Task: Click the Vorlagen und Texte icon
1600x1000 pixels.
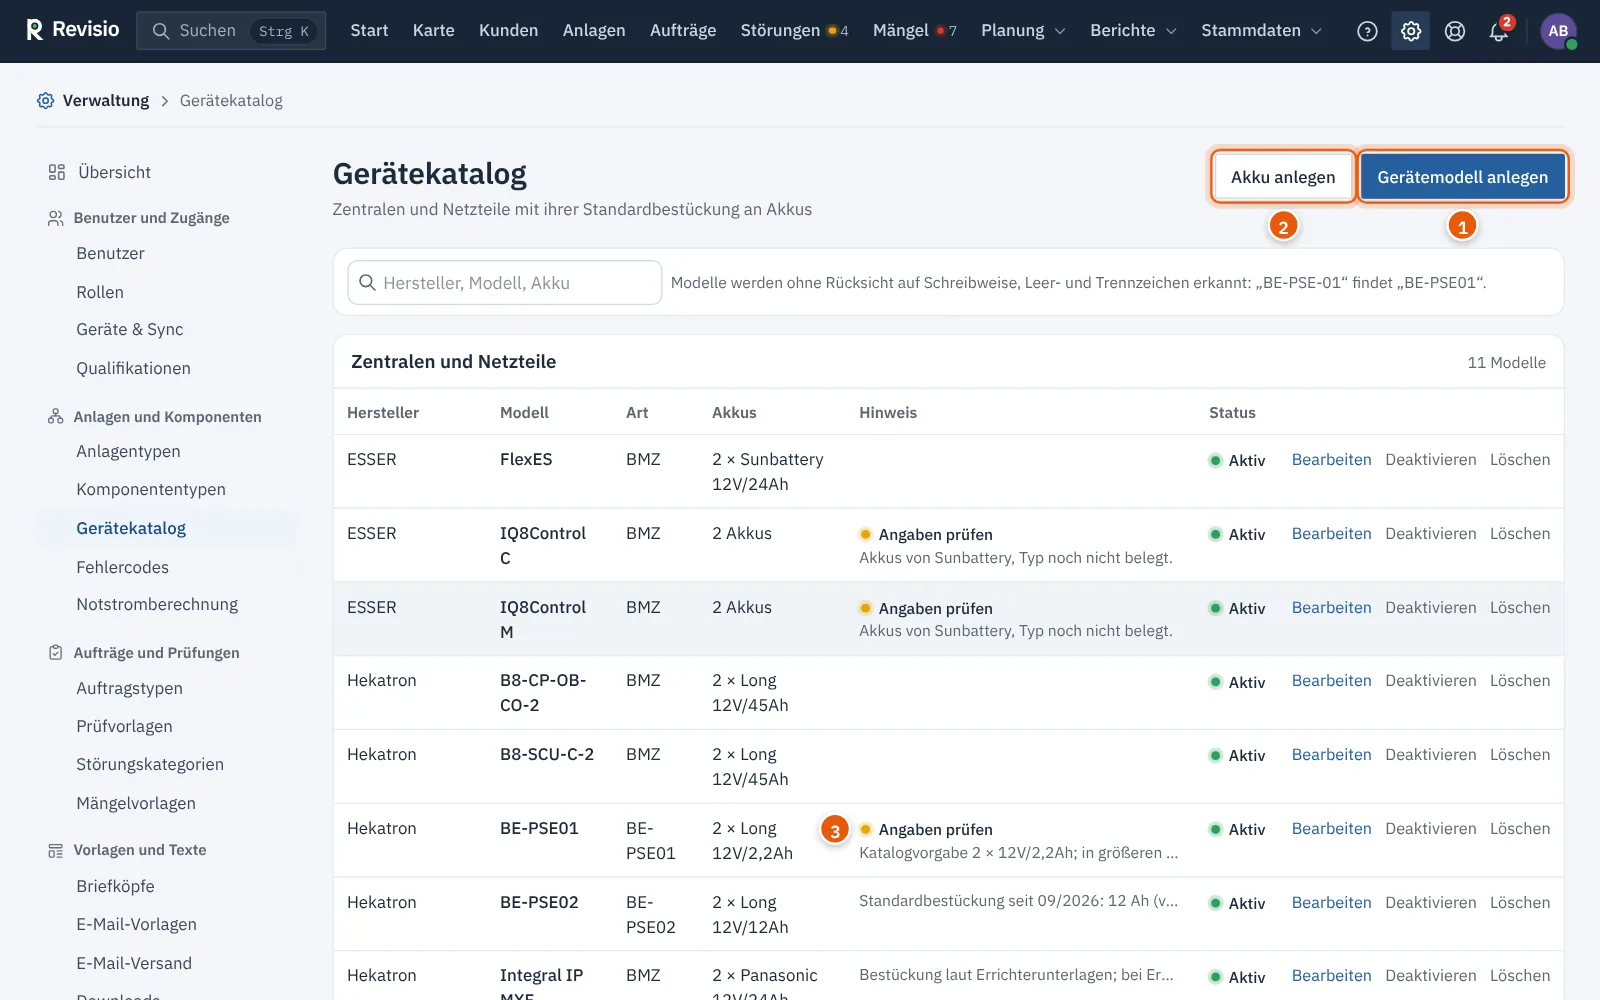Action: point(56,850)
